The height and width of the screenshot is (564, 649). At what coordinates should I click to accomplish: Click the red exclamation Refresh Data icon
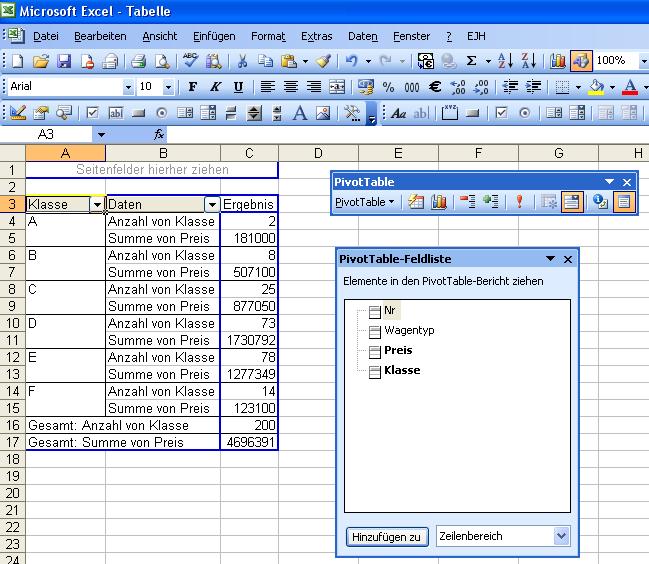click(x=519, y=202)
